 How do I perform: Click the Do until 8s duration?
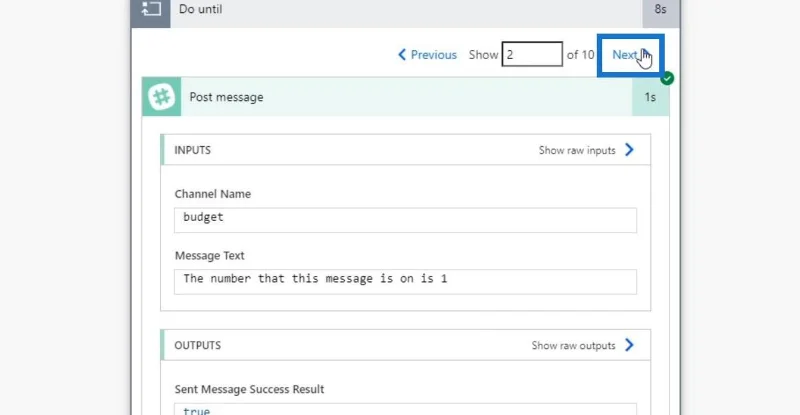click(661, 10)
